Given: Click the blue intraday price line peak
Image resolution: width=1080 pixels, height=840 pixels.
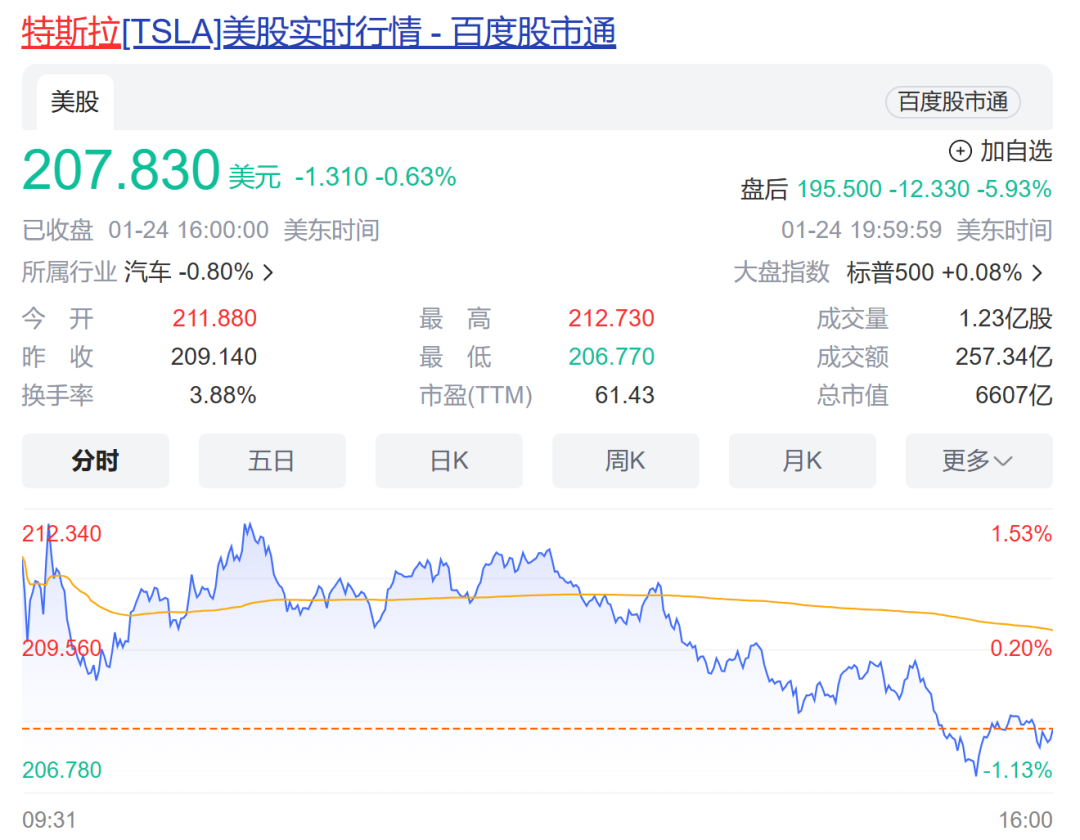Looking at the screenshot, I should 247,527.
